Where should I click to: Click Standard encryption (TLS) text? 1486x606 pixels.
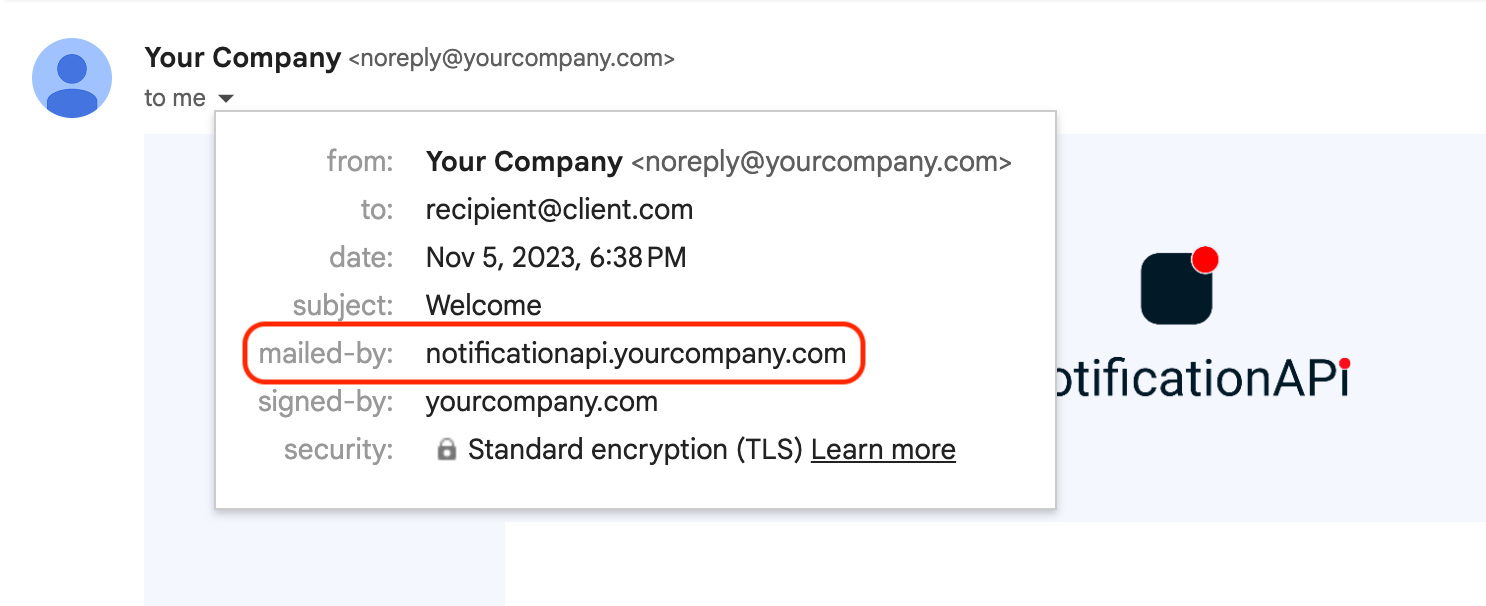click(636, 450)
